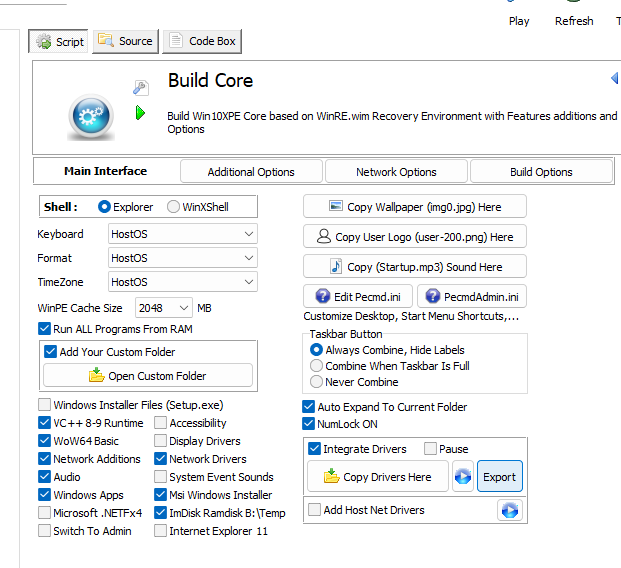Viewport: 621px width, 568px height.
Task: Click Edit Pecmd.ini button
Action: coord(358,296)
